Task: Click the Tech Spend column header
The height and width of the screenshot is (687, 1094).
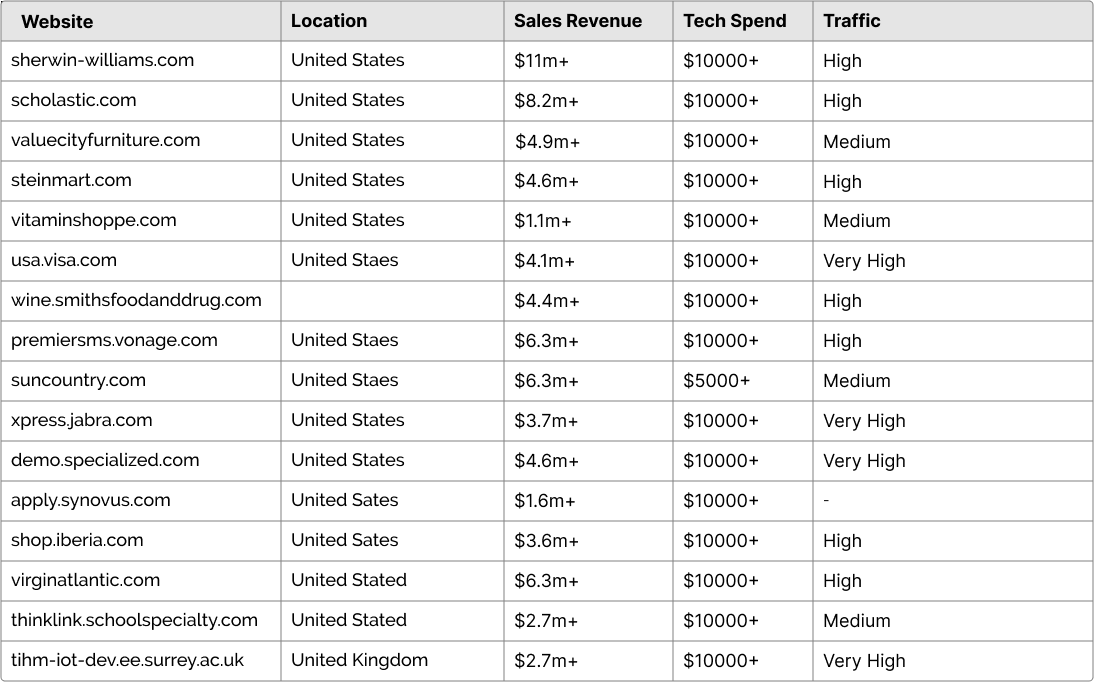Action: (735, 21)
